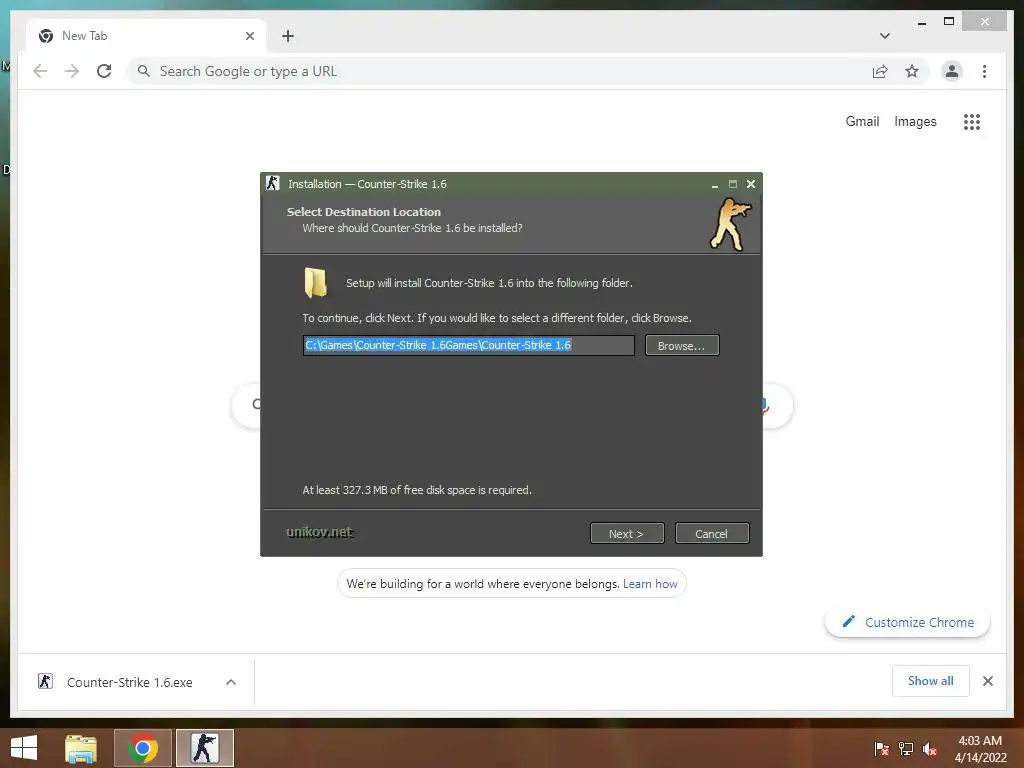Cancel the Counter-Strike installation
Screen dimensions: 1024x768
[712, 534]
